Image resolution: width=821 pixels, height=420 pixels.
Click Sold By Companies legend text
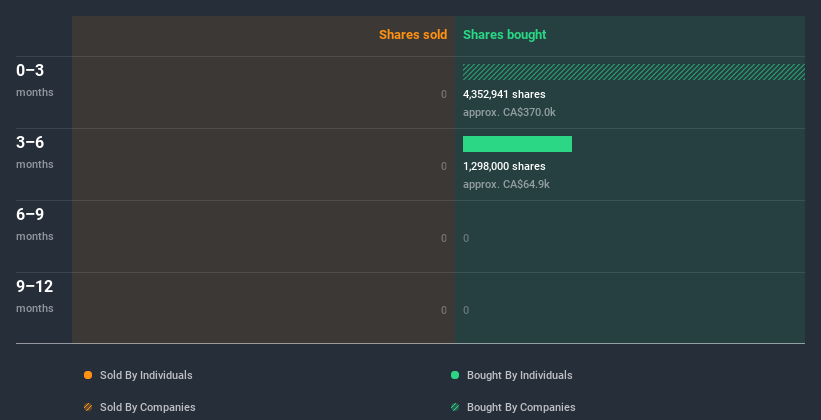(148, 407)
